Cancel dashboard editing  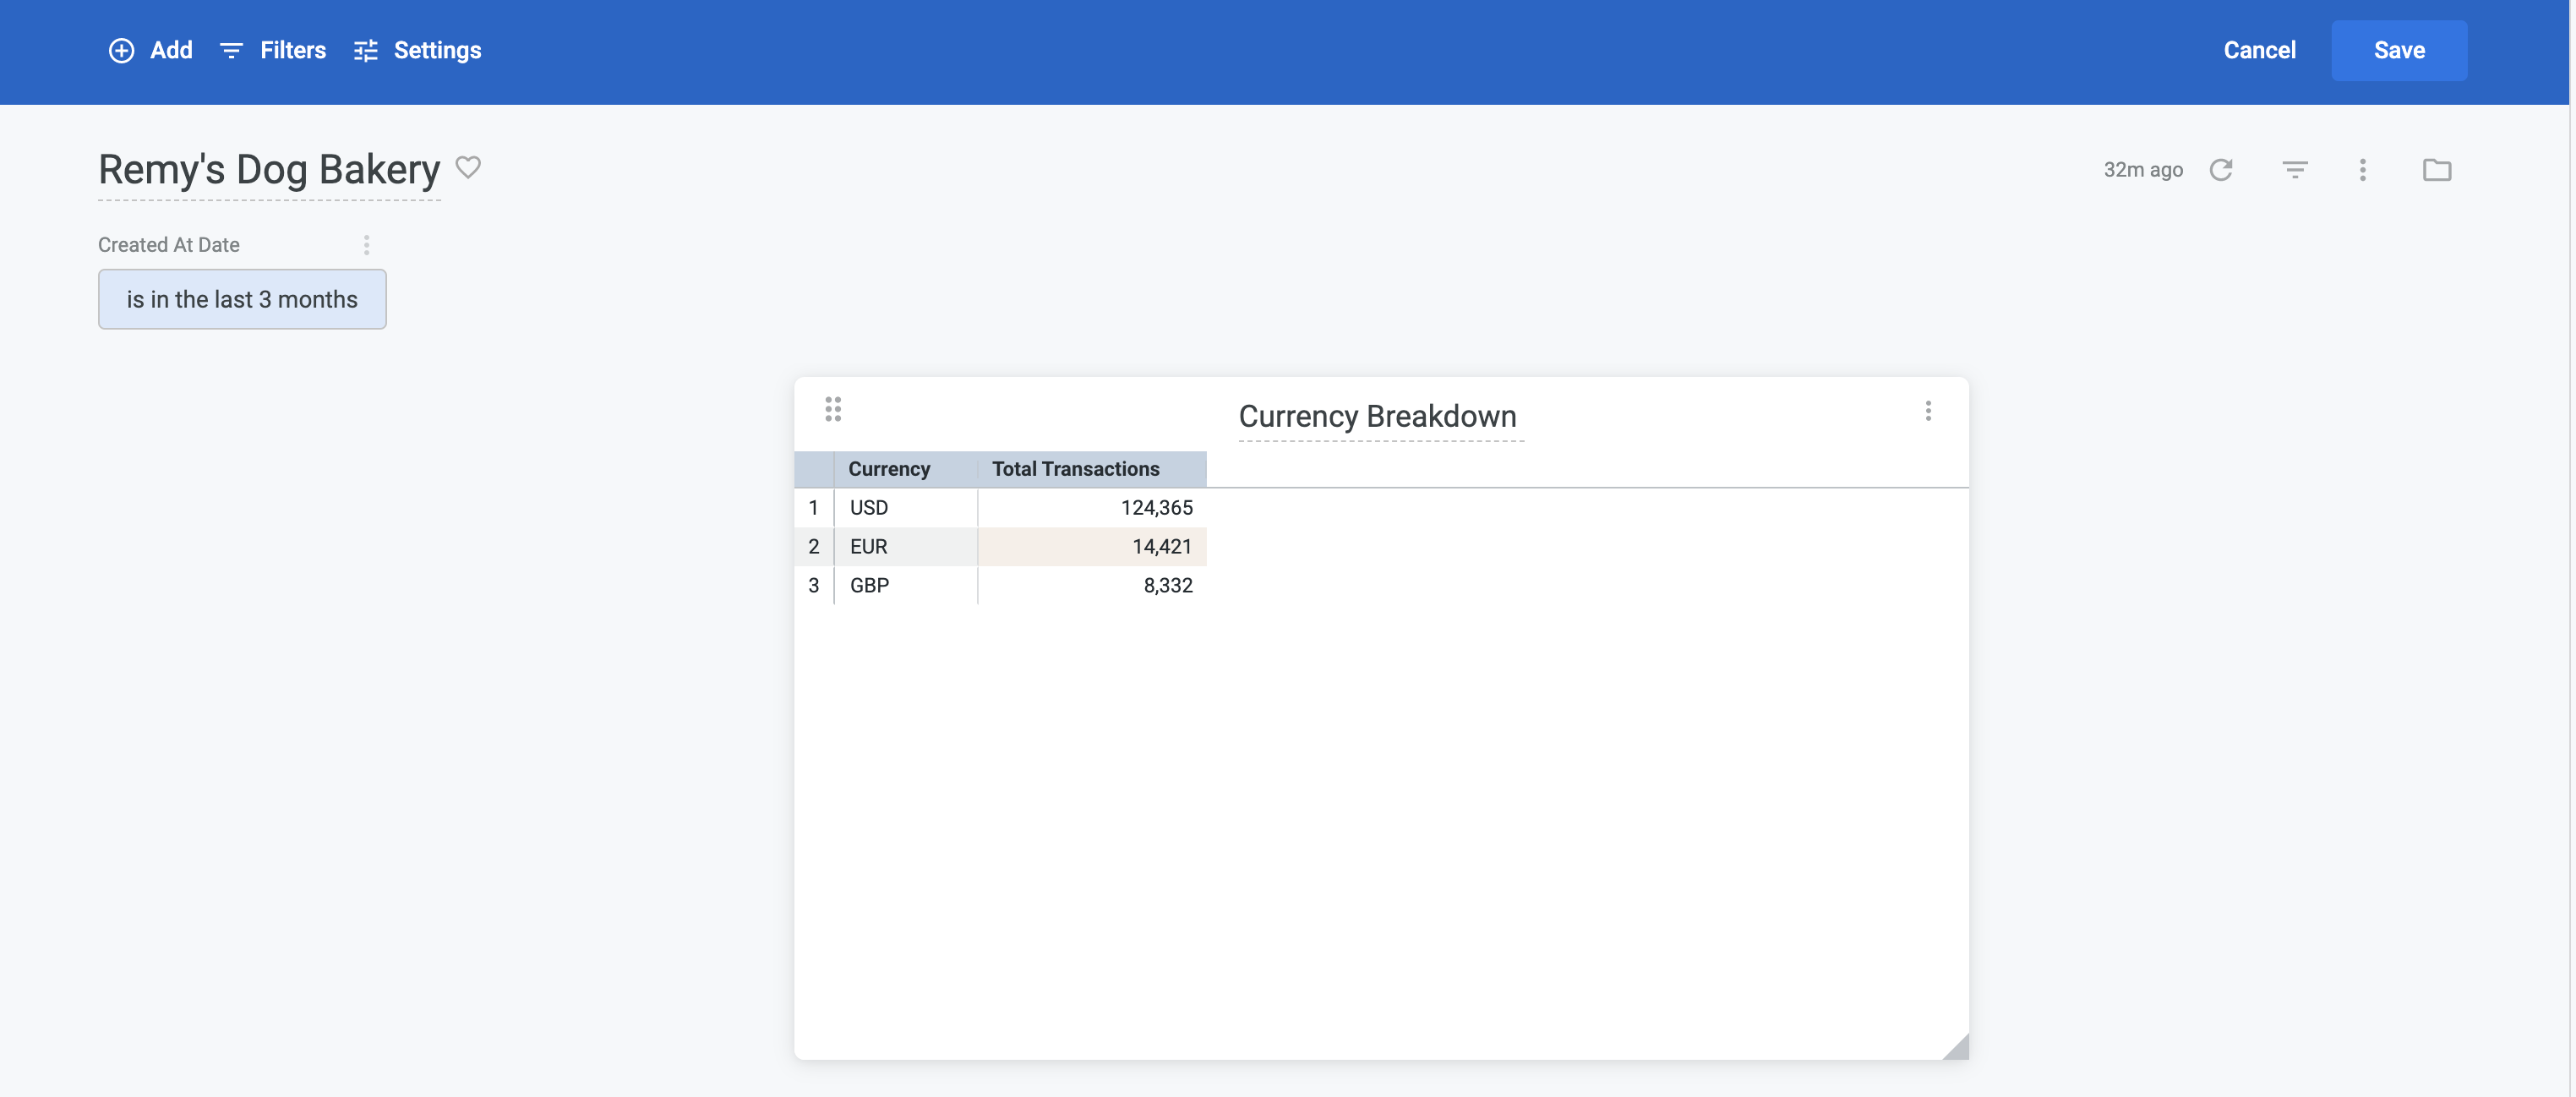coord(2258,50)
